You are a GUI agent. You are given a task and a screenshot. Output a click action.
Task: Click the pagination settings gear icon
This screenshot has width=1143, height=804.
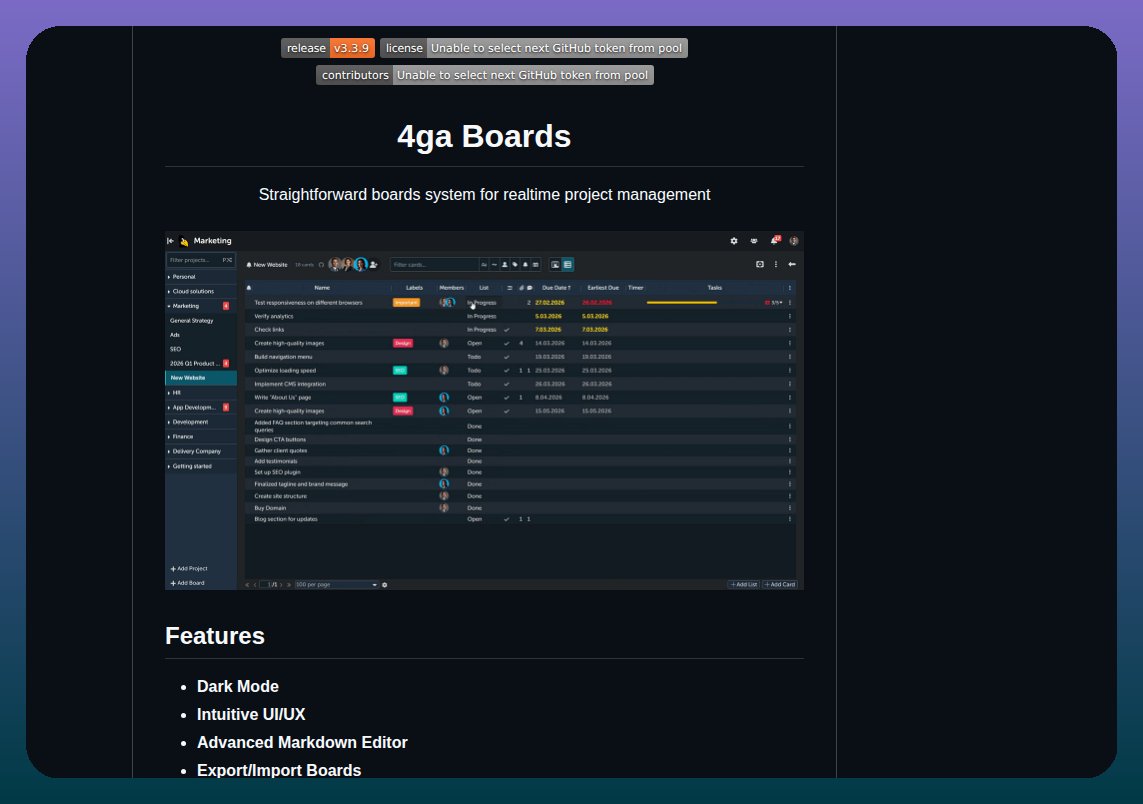(385, 585)
